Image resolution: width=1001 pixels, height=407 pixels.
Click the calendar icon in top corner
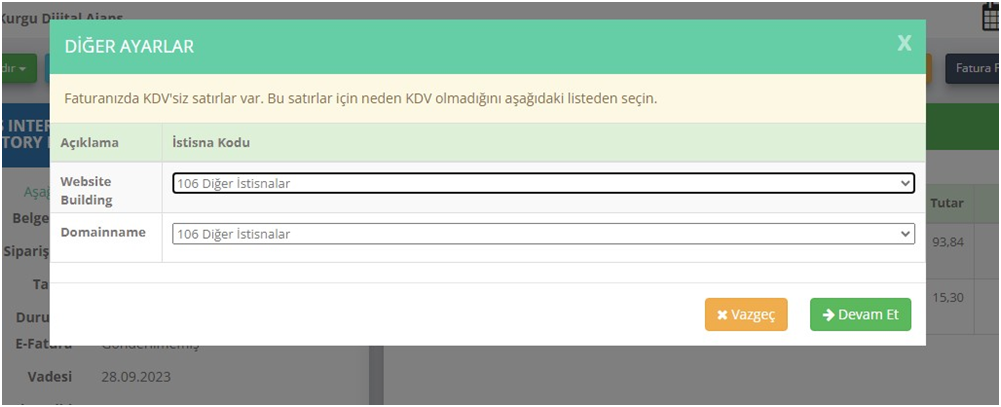(991, 17)
